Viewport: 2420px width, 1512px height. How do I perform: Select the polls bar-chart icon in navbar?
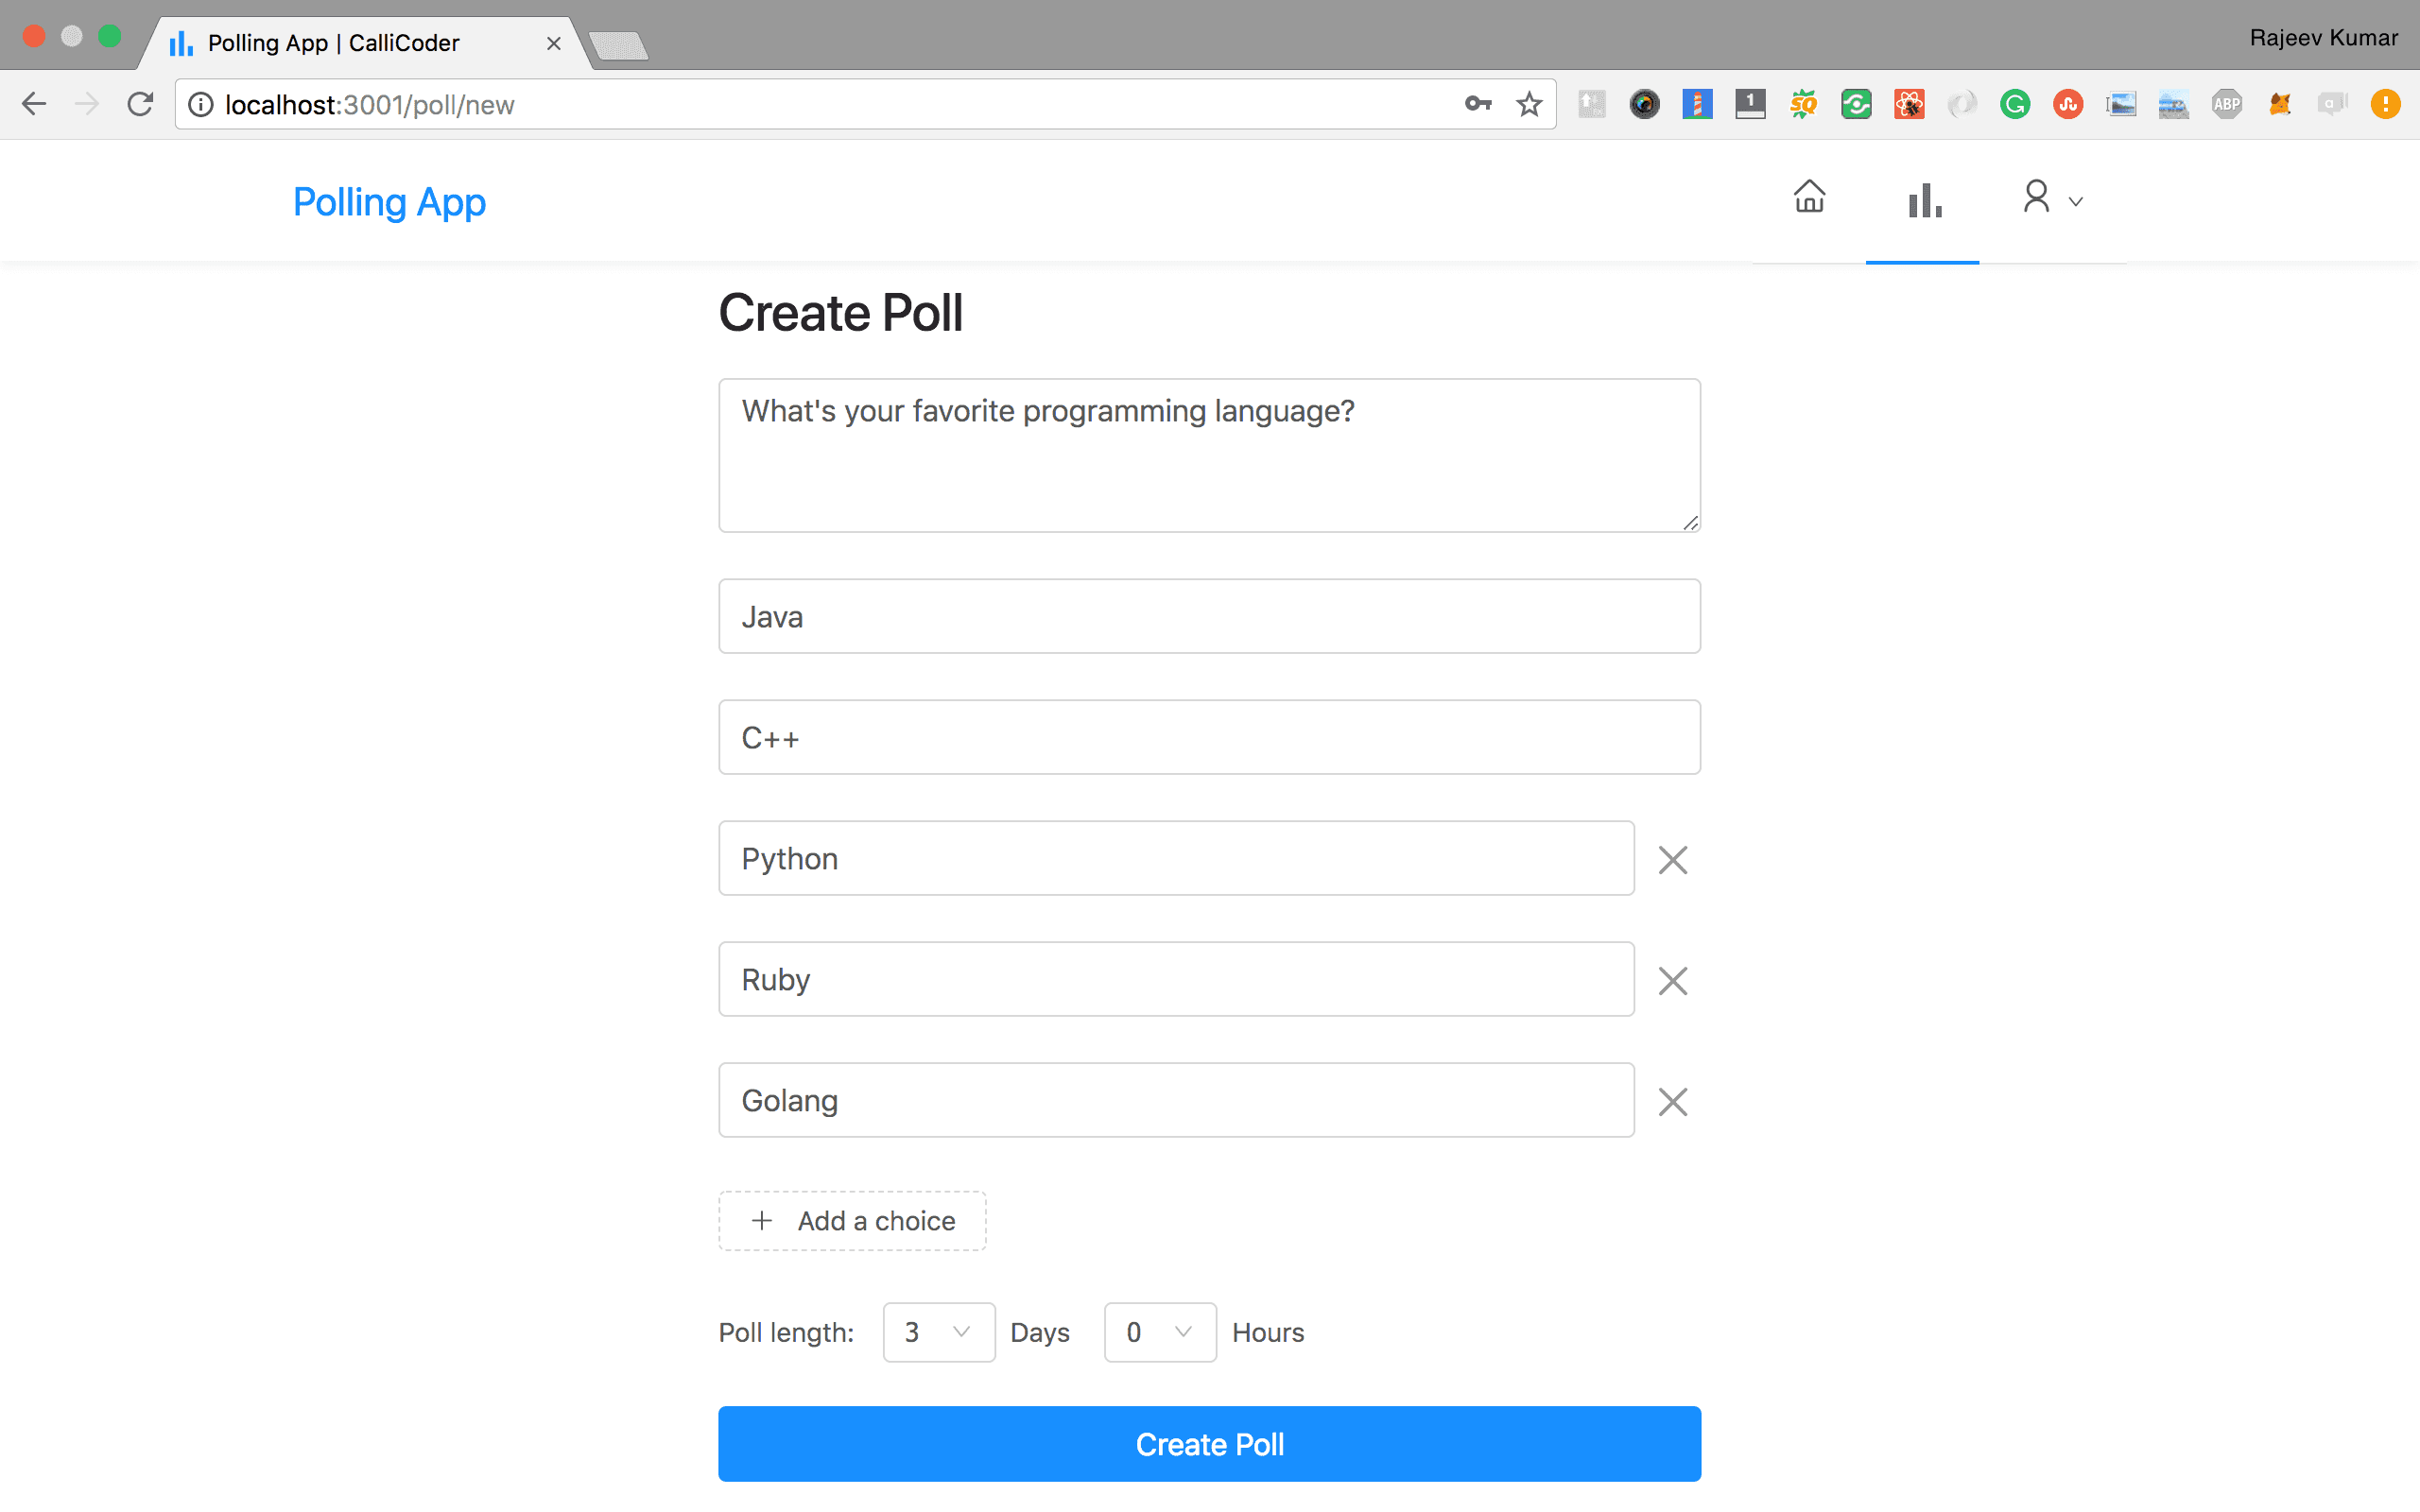(x=1922, y=198)
